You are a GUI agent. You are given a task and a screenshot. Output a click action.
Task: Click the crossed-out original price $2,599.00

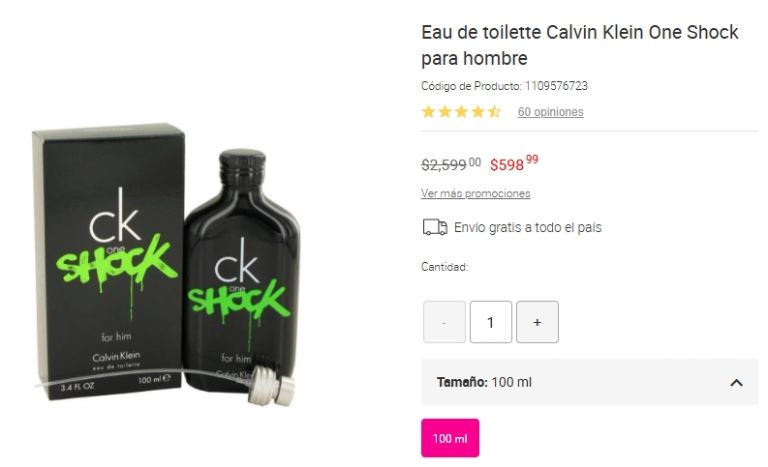451,164
